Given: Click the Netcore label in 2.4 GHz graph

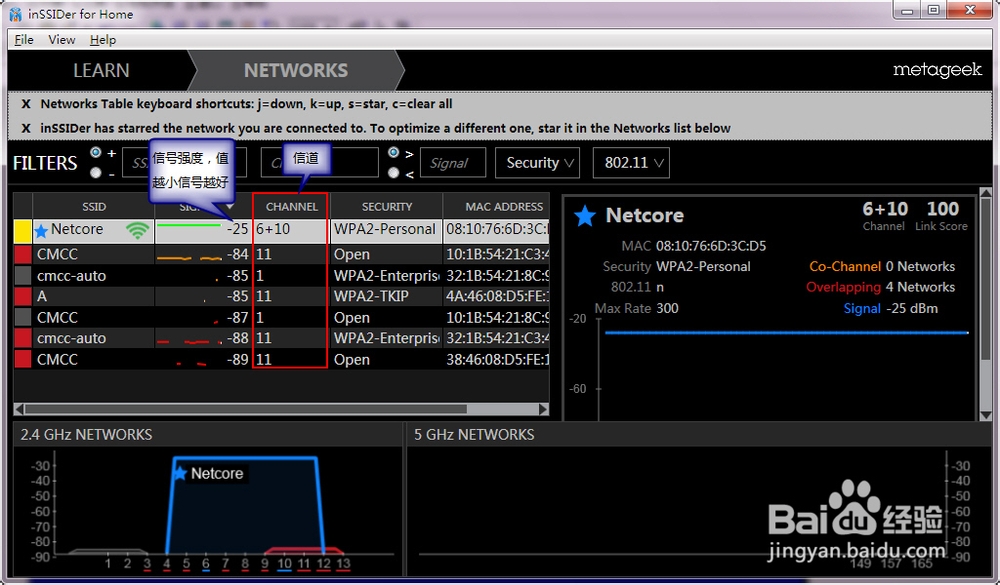Looking at the screenshot, I should tap(217, 473).
